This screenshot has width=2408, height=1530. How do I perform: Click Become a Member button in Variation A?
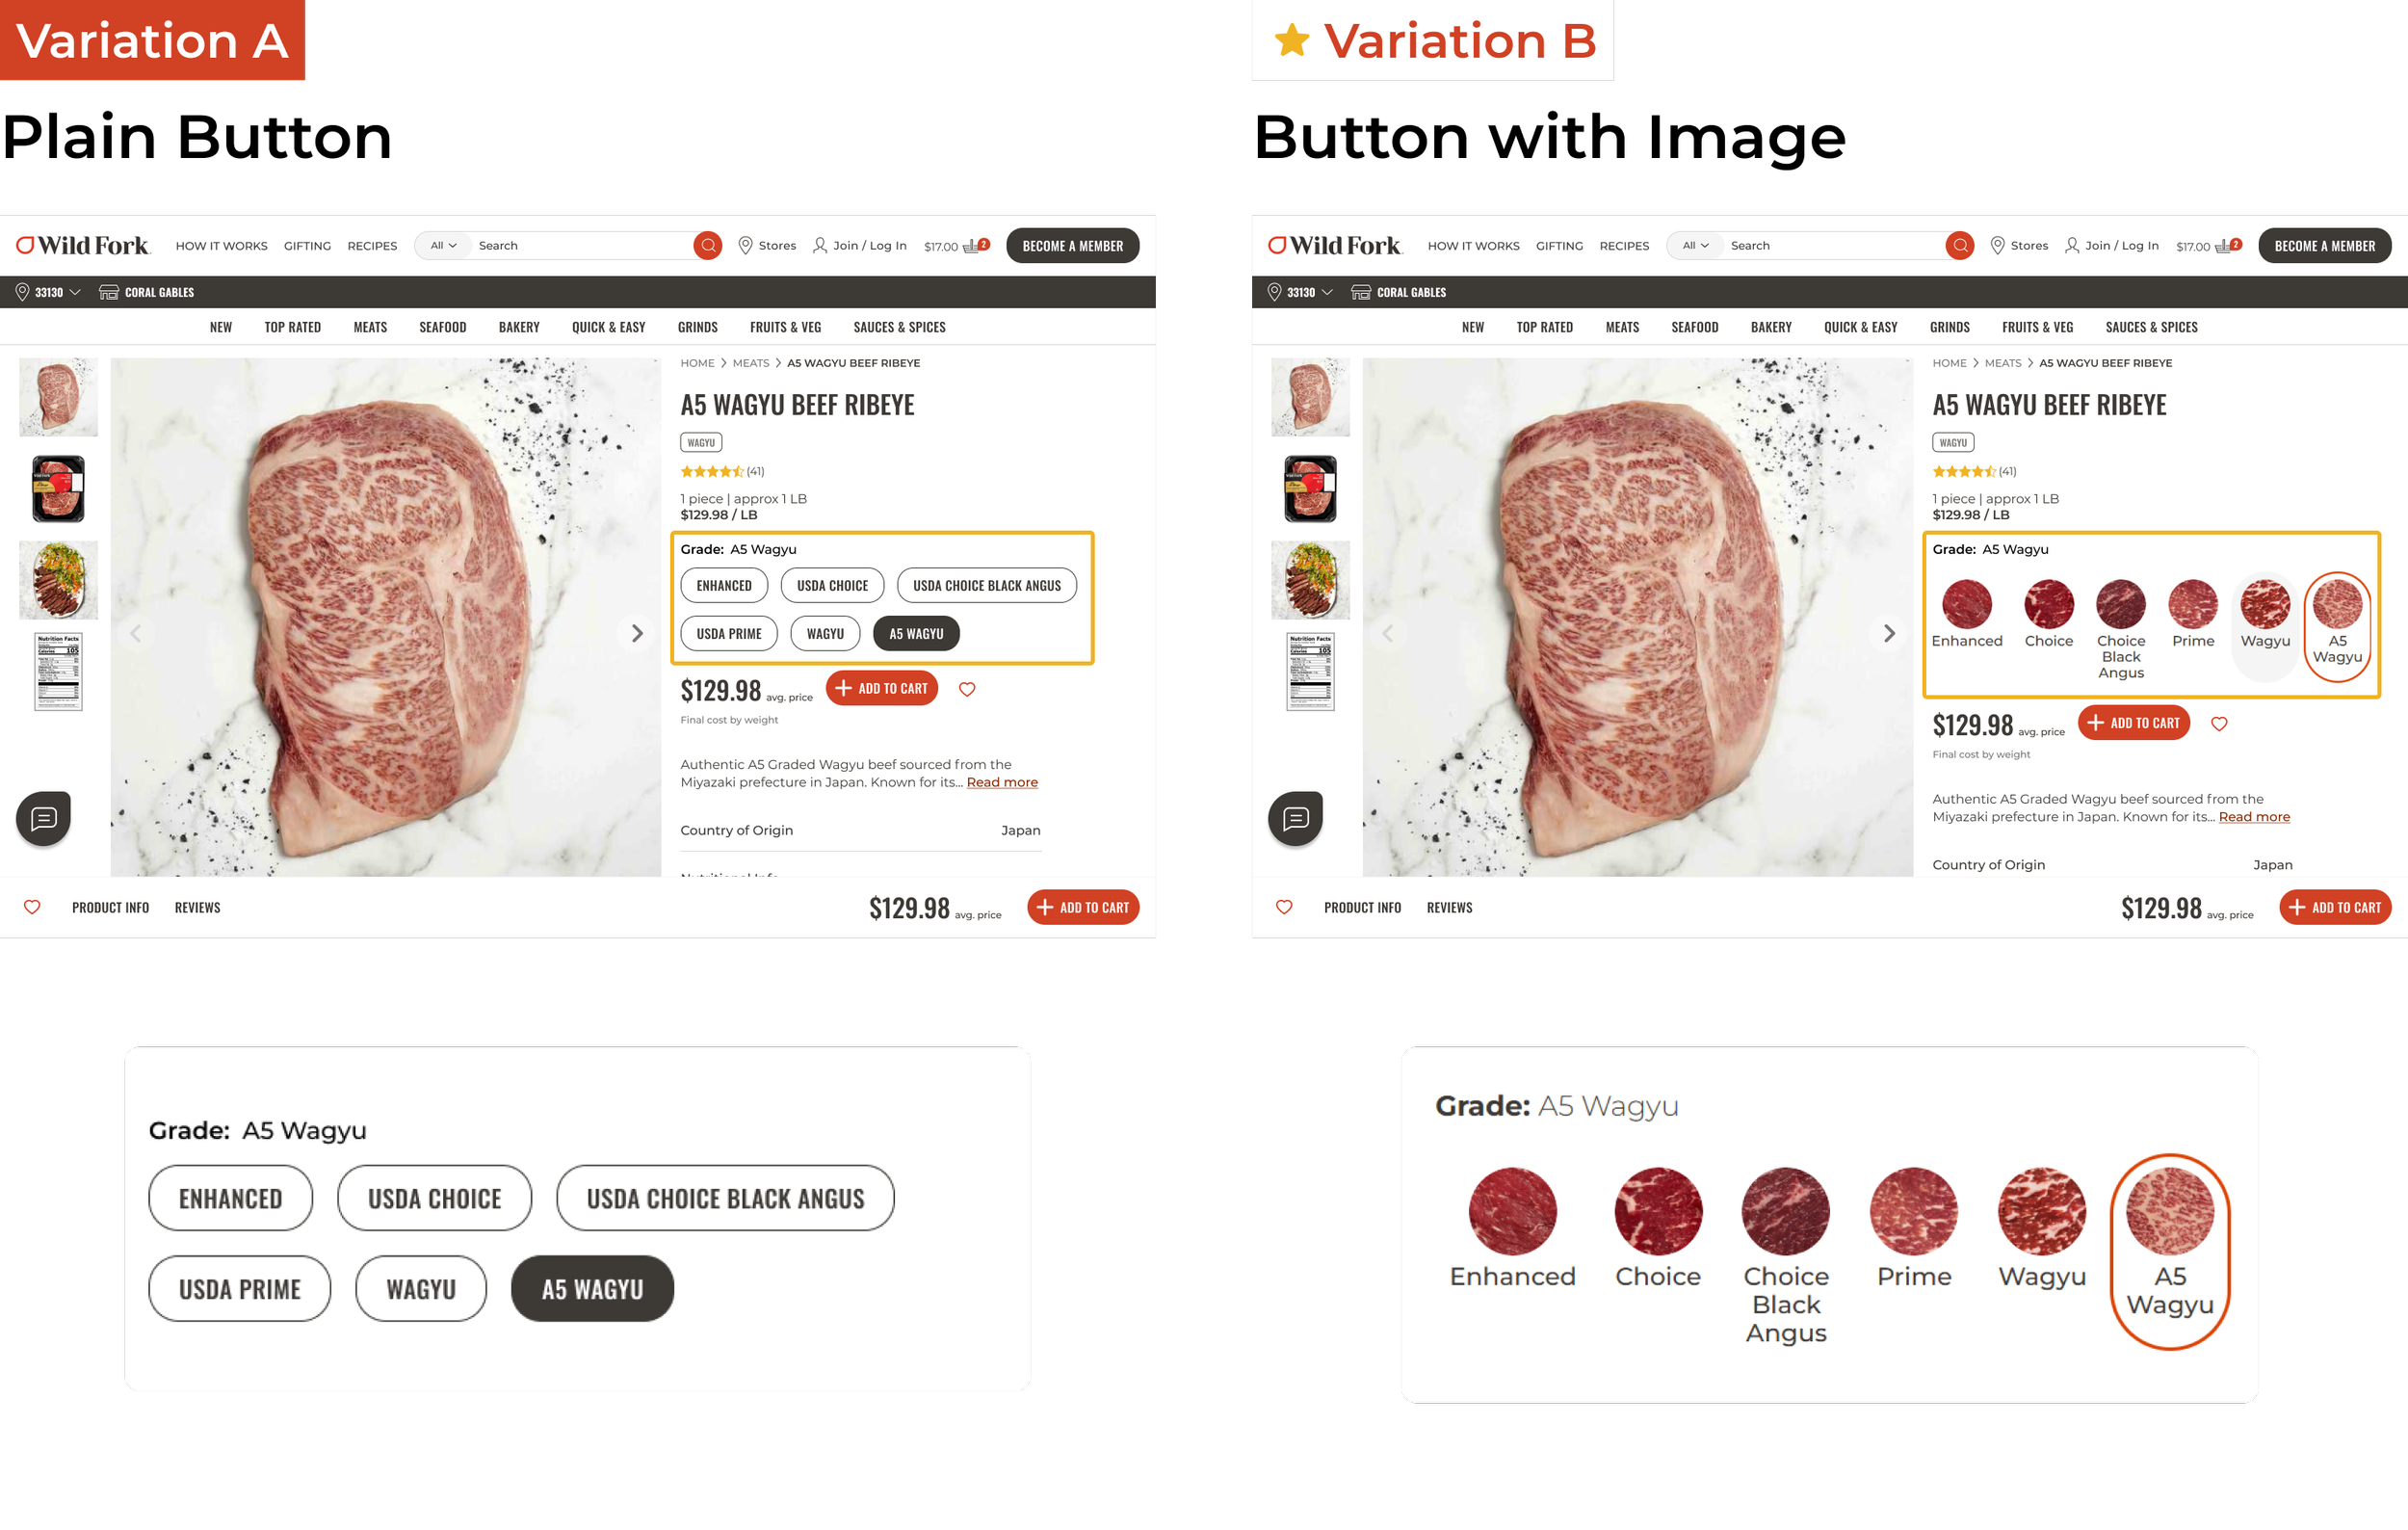[1072, 245]
